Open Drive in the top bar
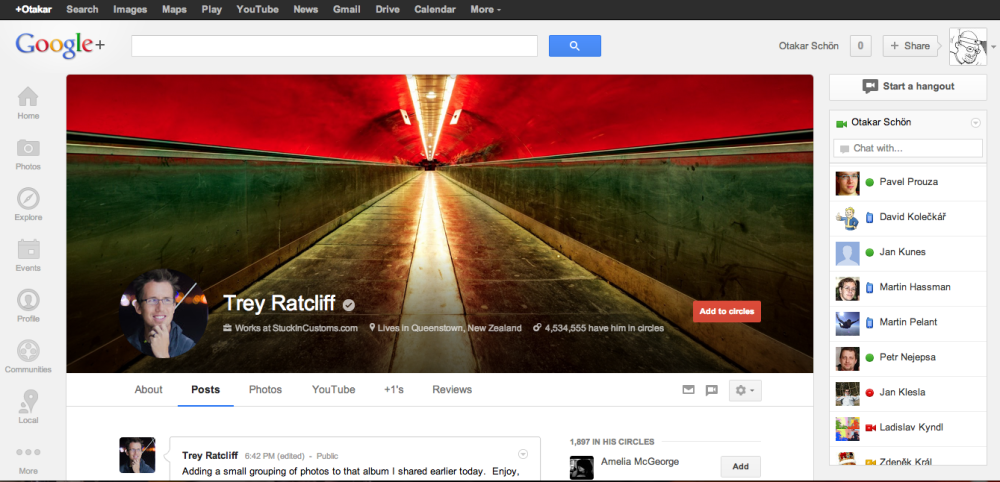This screenshot has height=482, width=1000. click(388, 10)
